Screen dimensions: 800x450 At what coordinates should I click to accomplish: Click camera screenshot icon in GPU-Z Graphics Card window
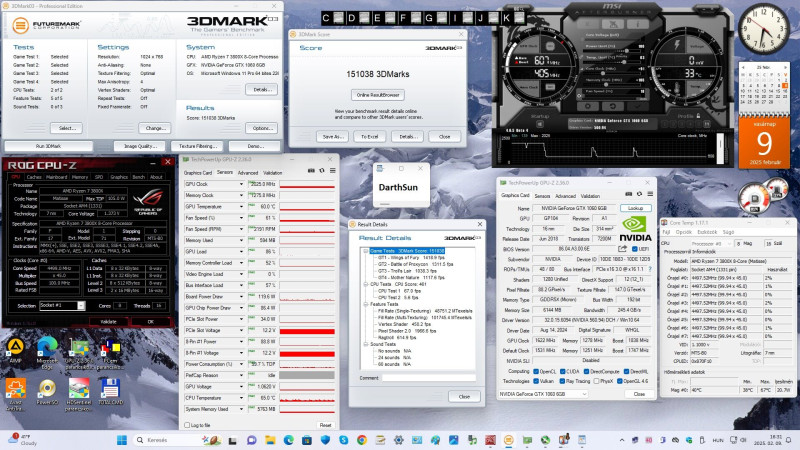629,194
